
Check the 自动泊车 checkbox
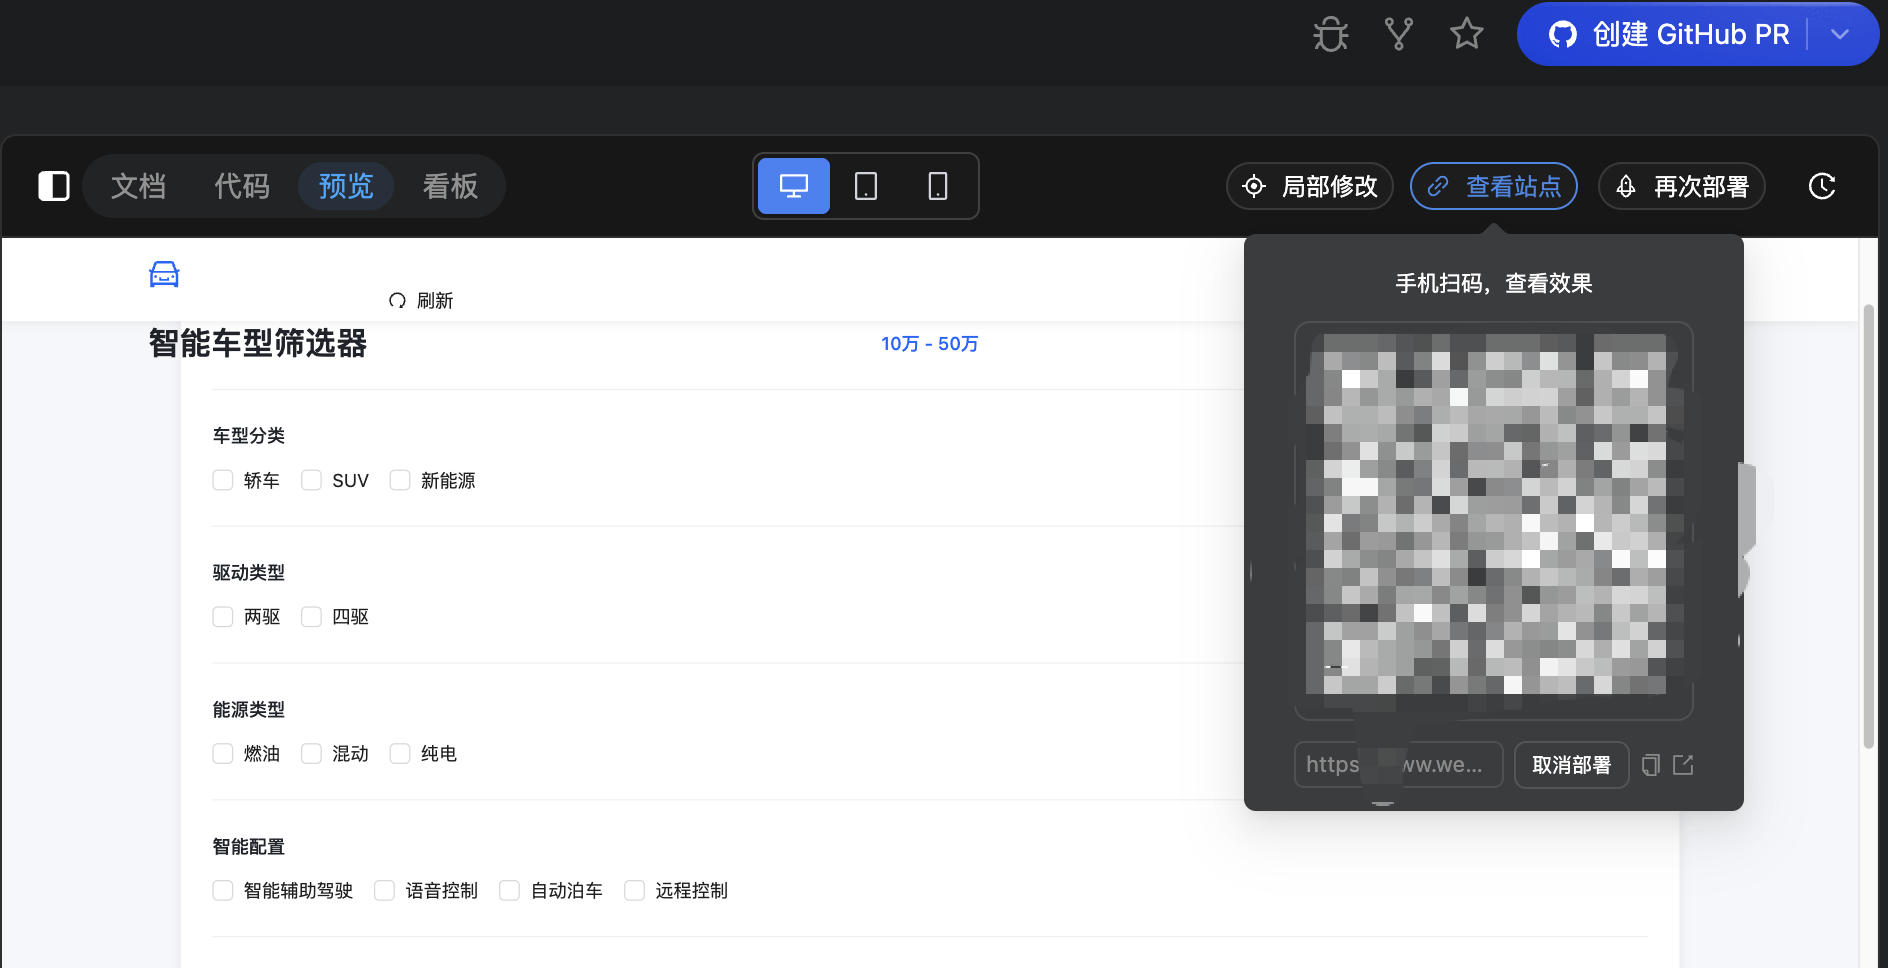pos(509,890)
